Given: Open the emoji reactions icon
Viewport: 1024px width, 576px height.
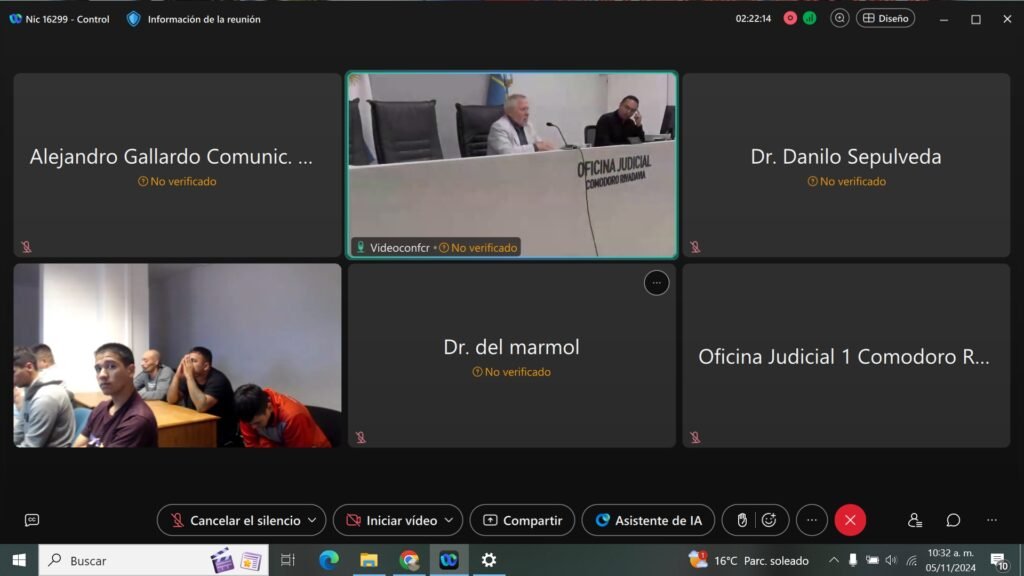Looking at the screenshot, I should click(769, 520).
